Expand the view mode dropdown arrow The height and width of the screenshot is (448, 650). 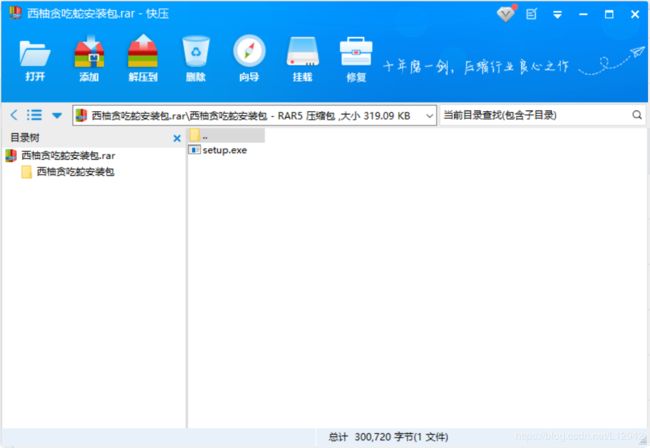57,115
